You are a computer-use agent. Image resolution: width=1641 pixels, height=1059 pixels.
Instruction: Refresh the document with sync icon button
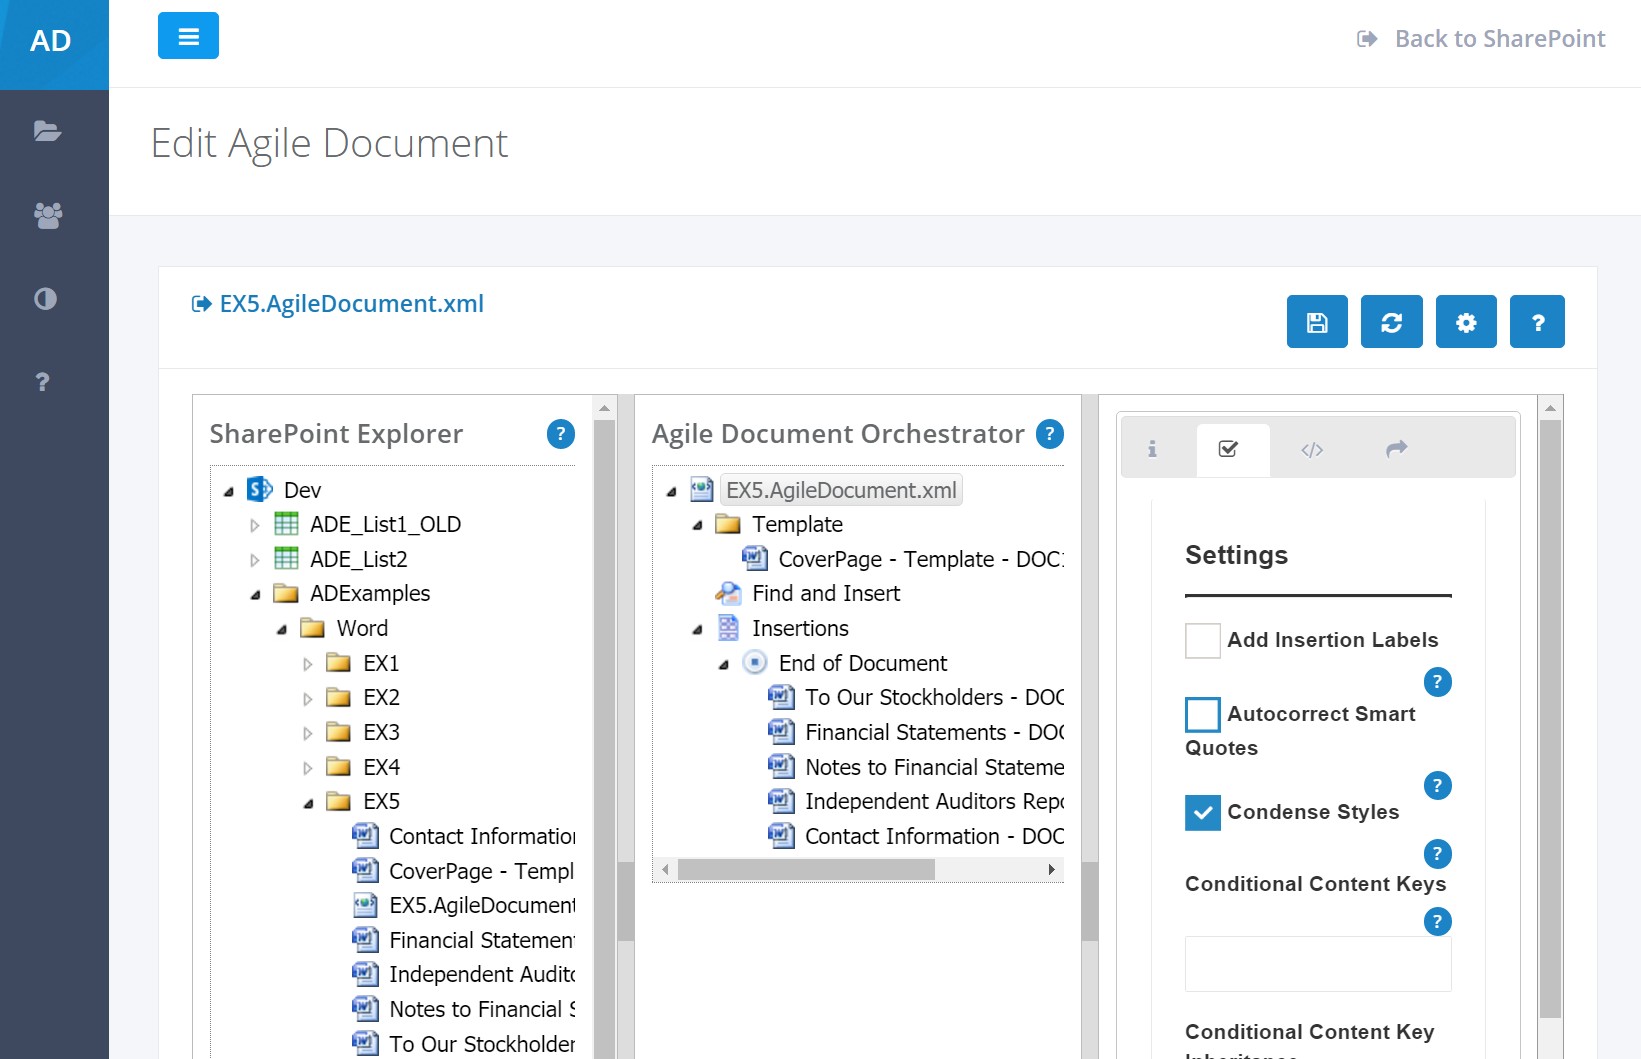(1391, 322)
